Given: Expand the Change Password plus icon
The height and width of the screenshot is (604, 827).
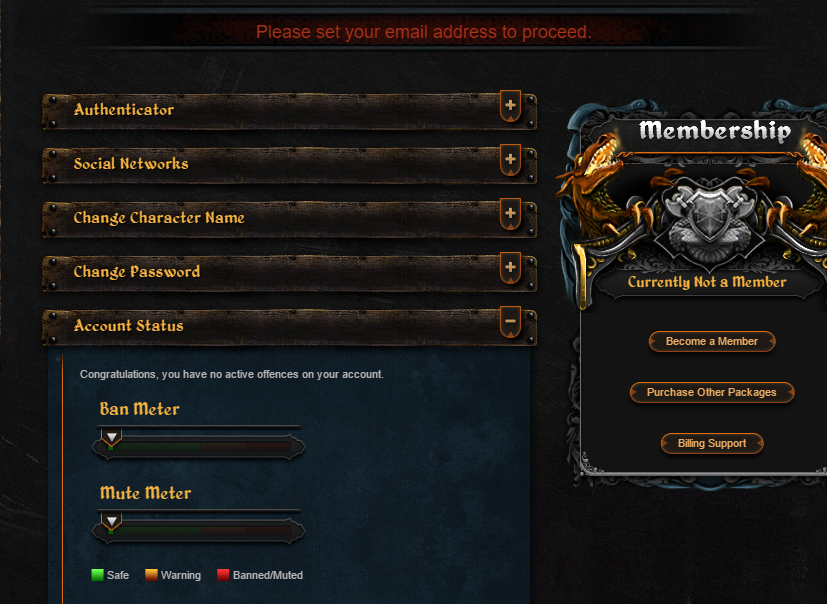Looking at the screenshot, I should click(x=510, y=267).
